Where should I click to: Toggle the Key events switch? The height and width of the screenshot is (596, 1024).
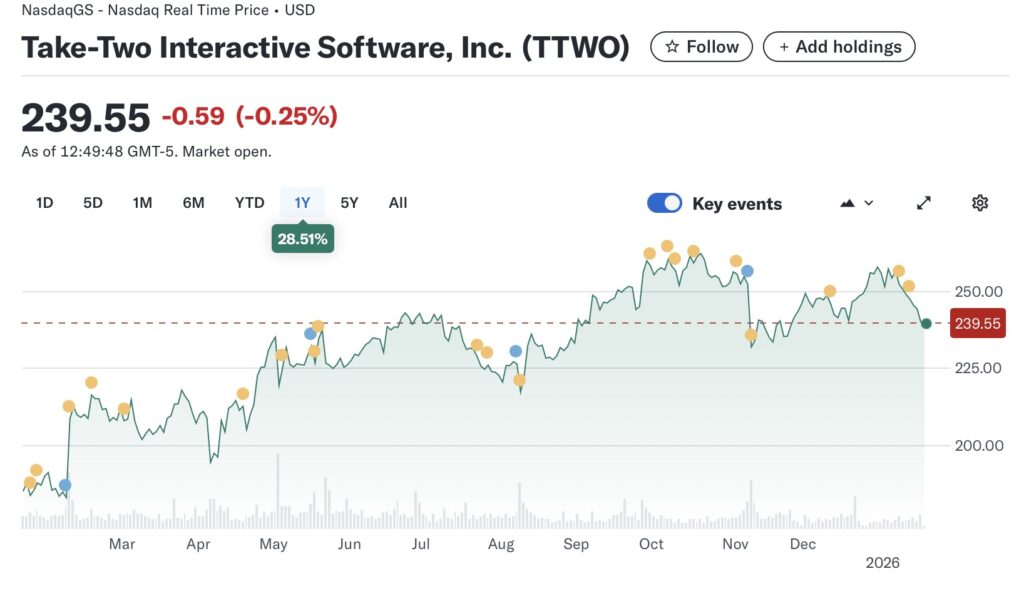click(664, 203)
